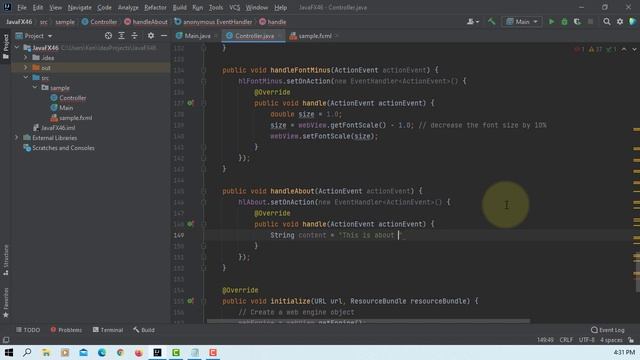Collapse the sample package
Viewport: 640px width, 360px height.
click(35, 88)
